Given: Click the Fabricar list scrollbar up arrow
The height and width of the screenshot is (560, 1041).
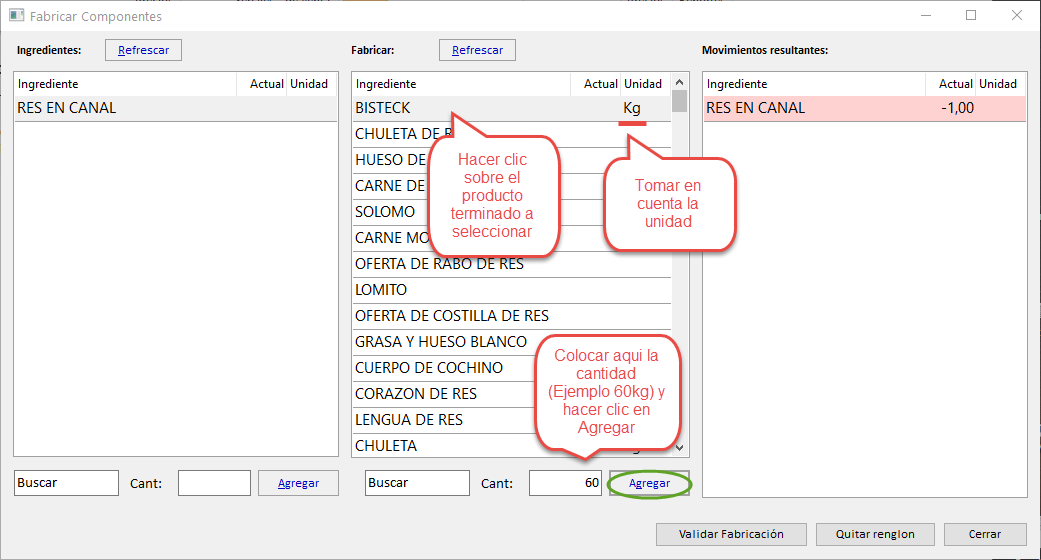Looking at the screenshot, I should tap(680, 83).
